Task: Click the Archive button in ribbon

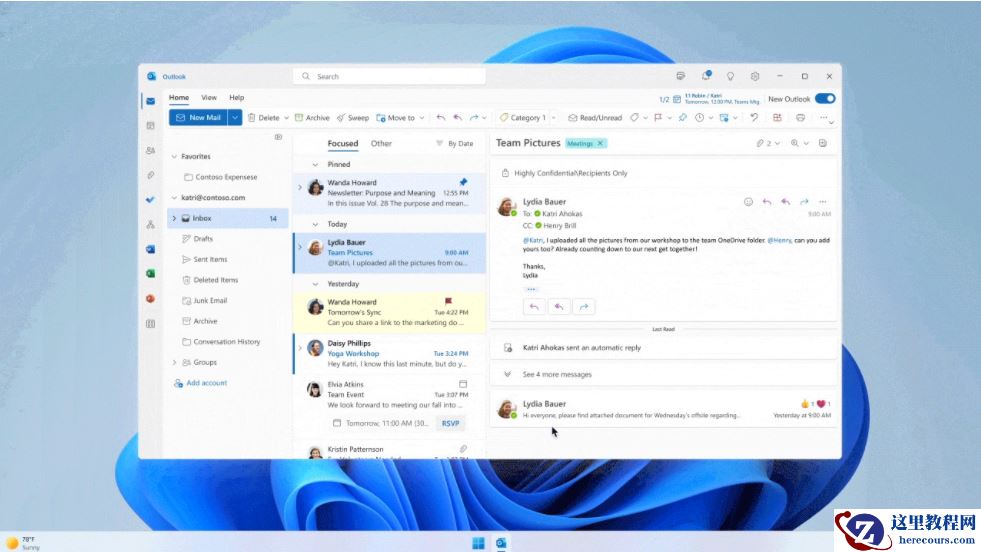Action: pyautogui.click(x=312, y=118)
